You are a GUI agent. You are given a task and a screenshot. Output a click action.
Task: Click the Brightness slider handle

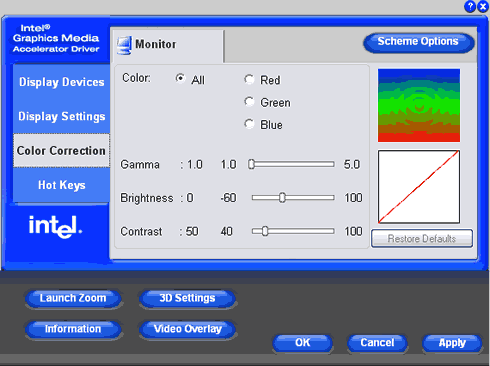(282, 198)
